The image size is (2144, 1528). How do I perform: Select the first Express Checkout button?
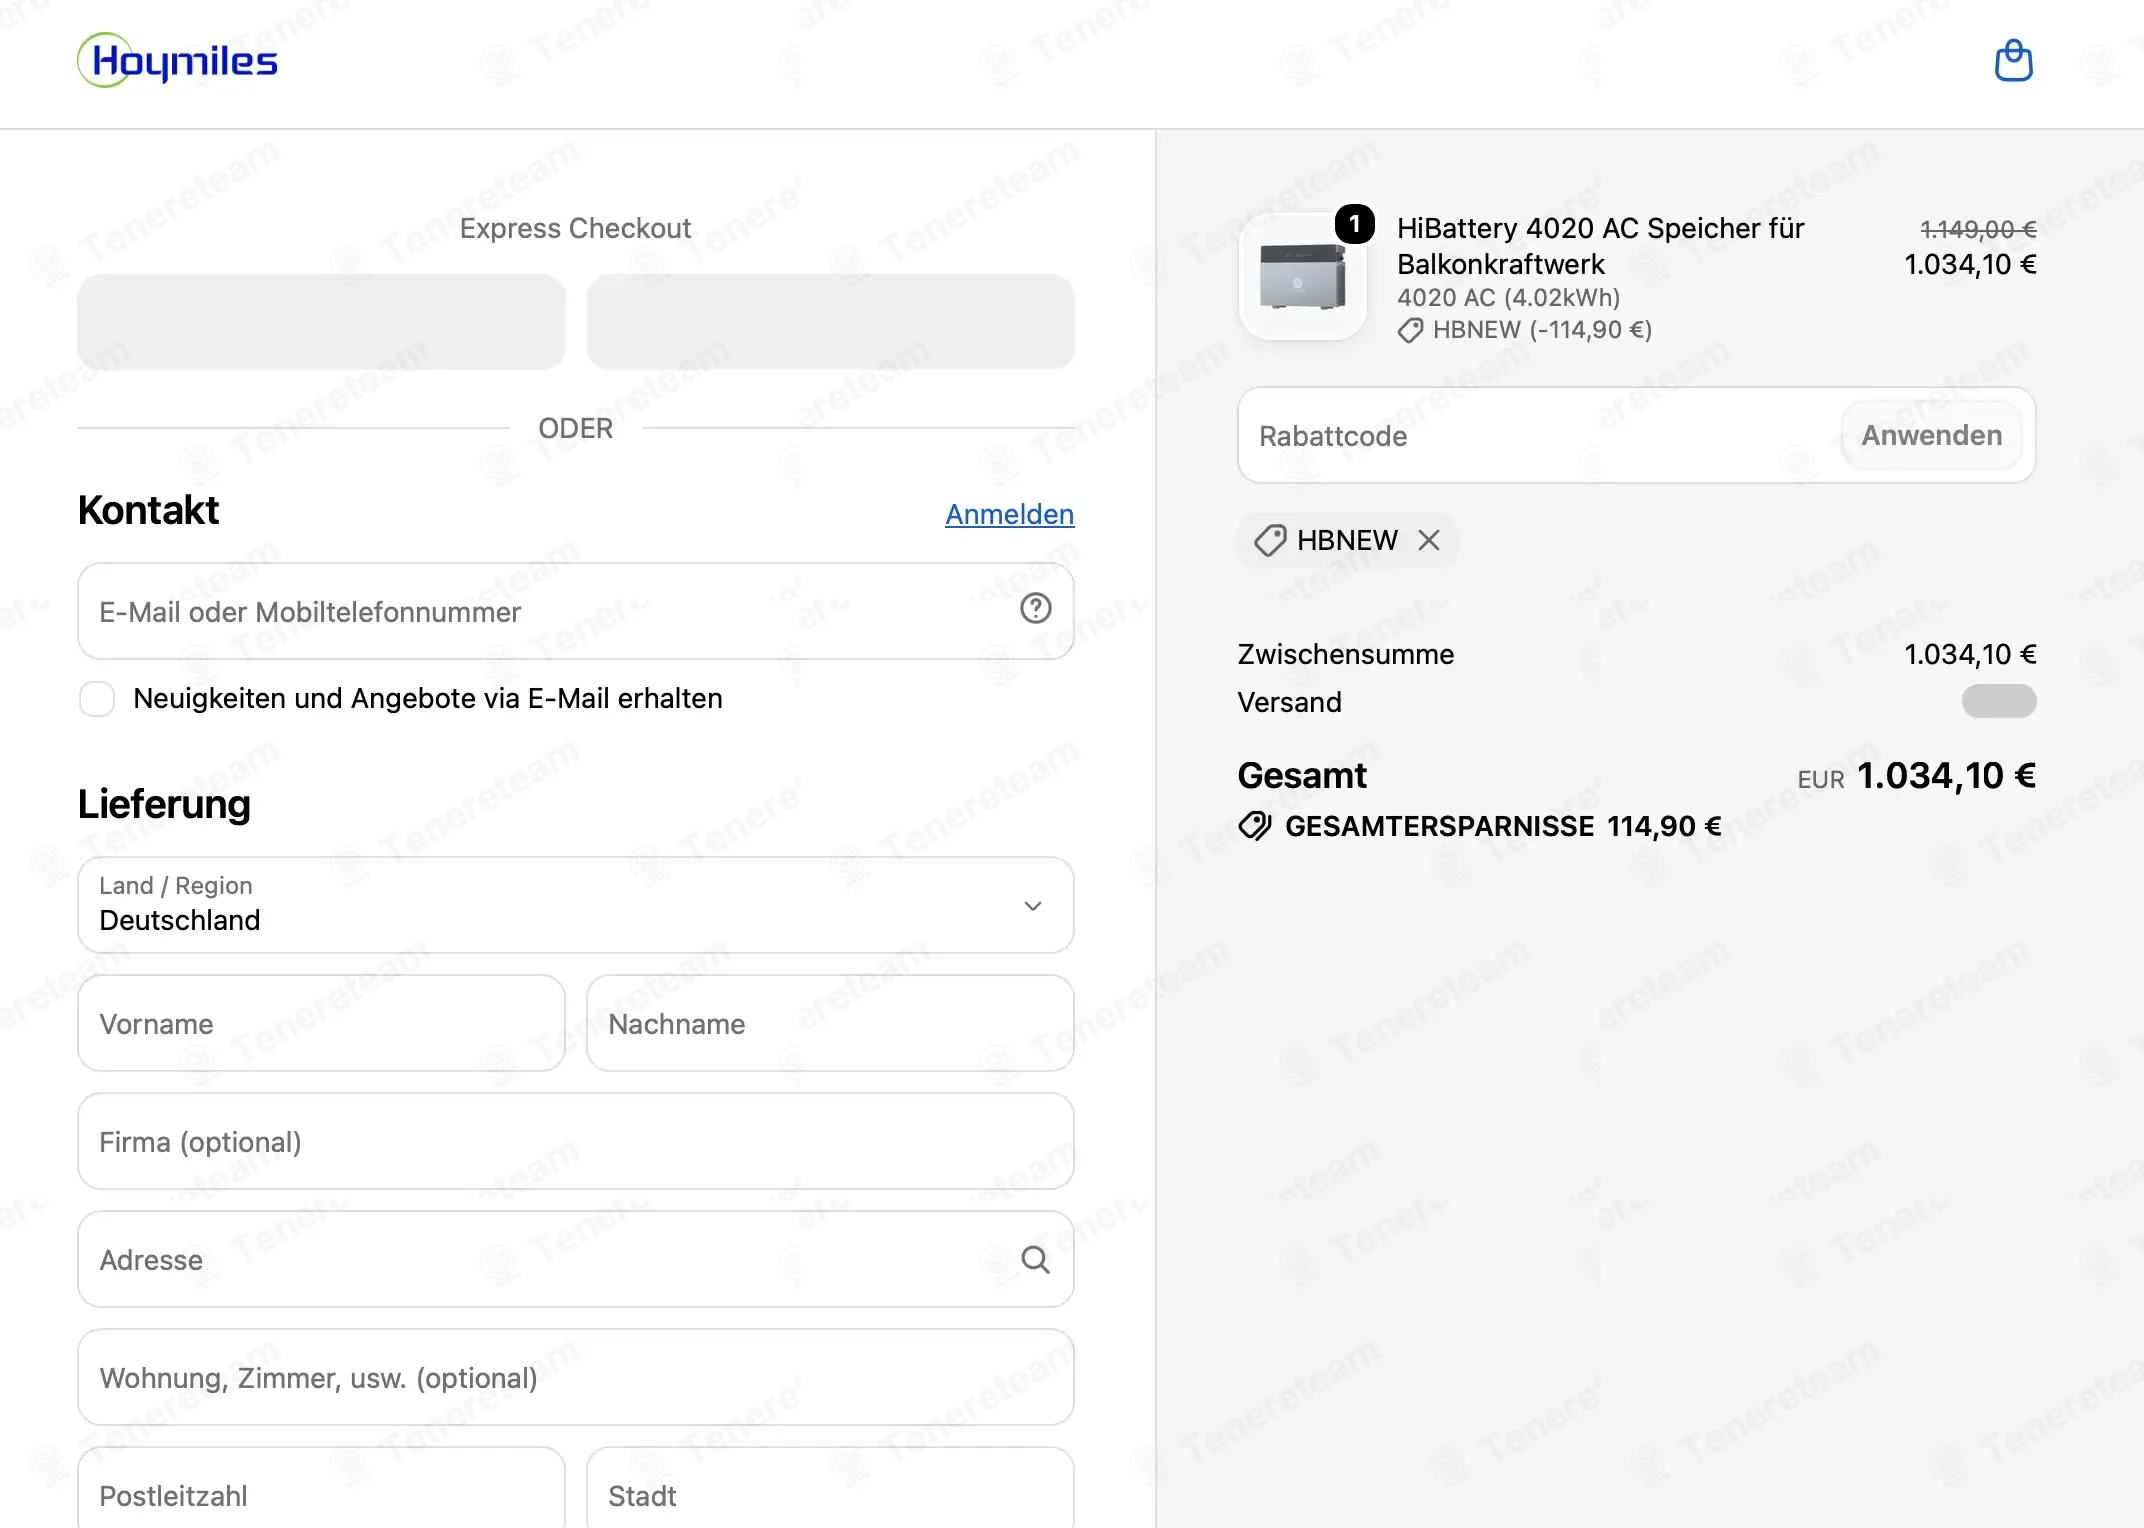click(x=321, y=322)
